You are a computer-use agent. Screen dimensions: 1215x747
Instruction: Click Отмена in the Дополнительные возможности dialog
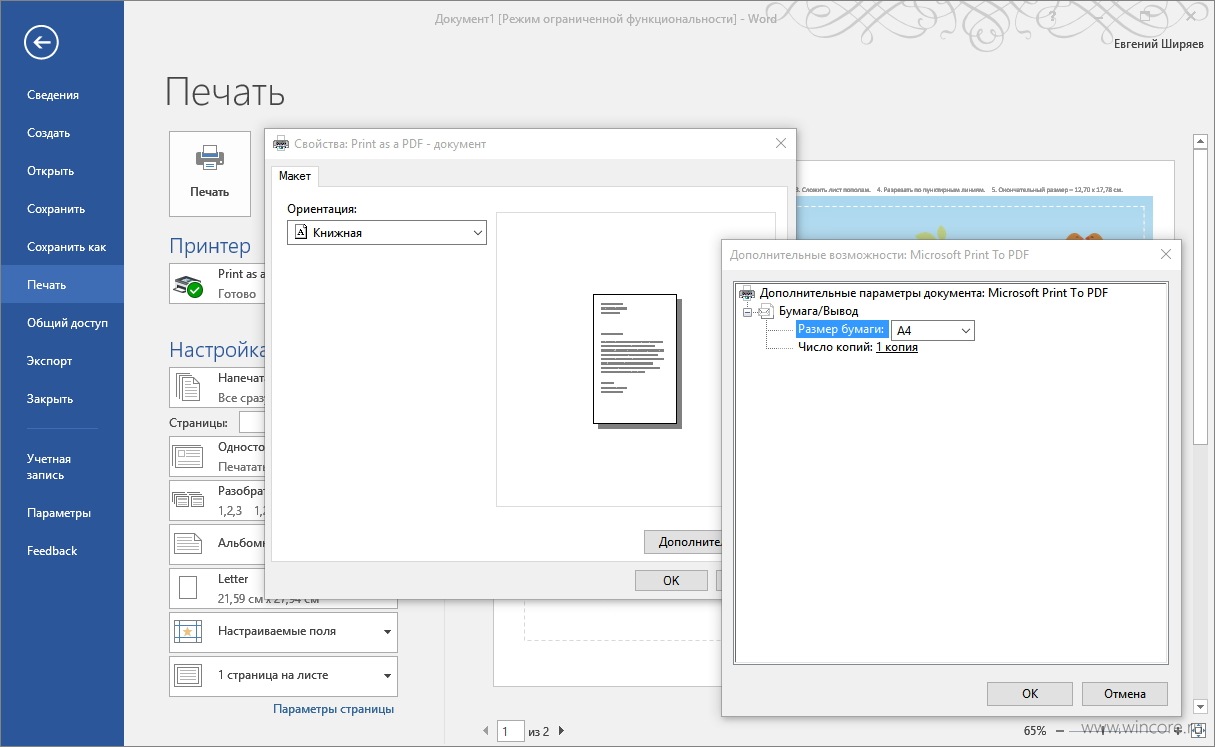tap(1125, 694)
